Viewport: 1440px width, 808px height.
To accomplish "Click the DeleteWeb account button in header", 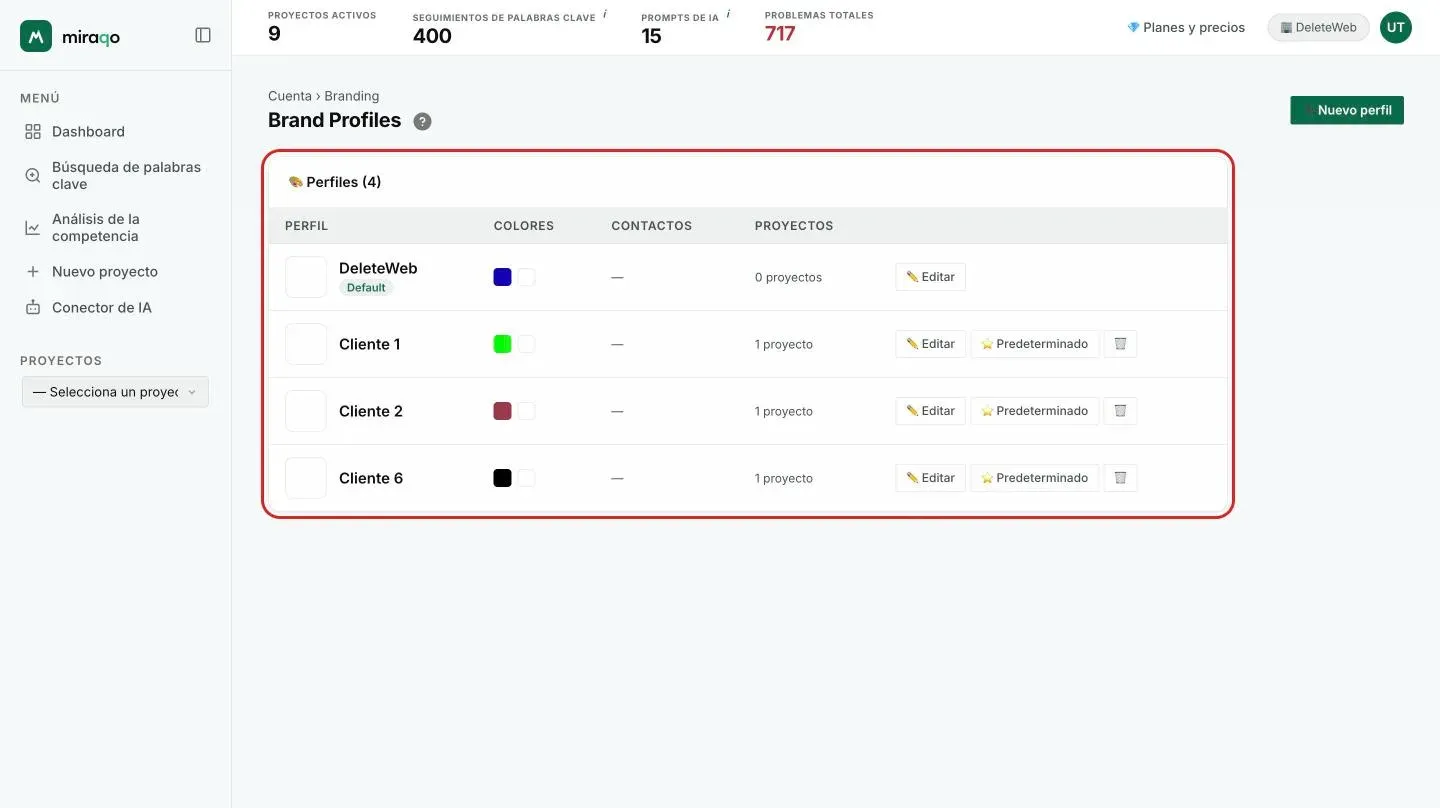I will [1318, 28].
